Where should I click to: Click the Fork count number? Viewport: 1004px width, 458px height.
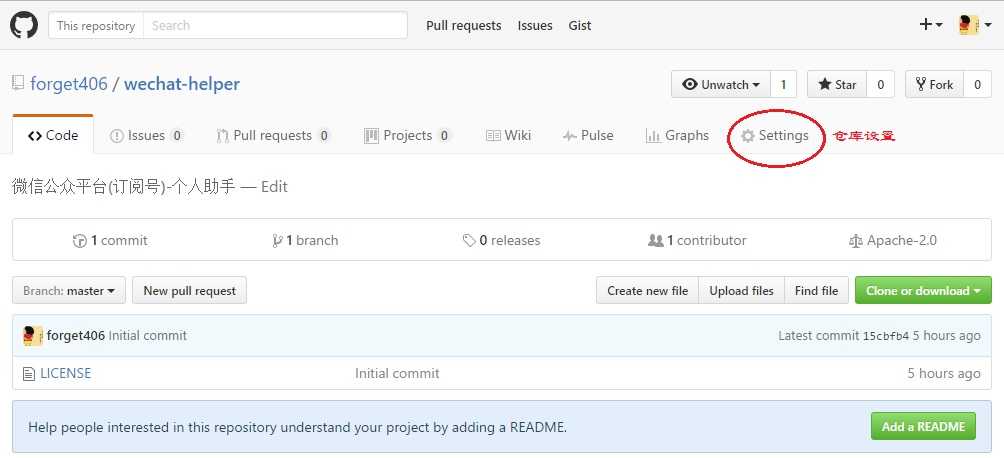pos(977,85)
